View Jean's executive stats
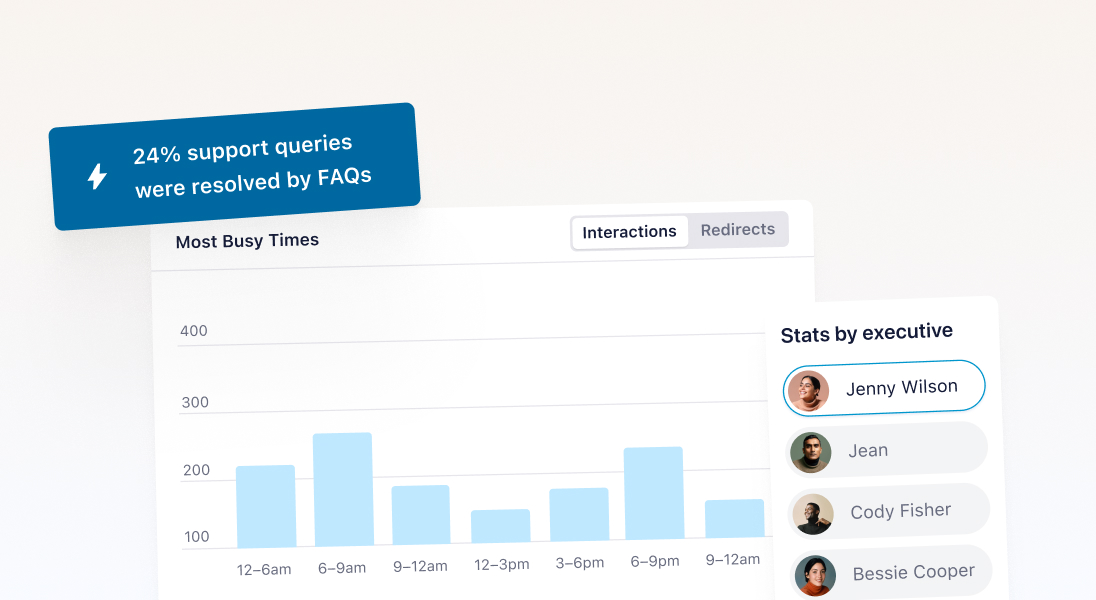The image size is (1096, 600). pos(886,449)
